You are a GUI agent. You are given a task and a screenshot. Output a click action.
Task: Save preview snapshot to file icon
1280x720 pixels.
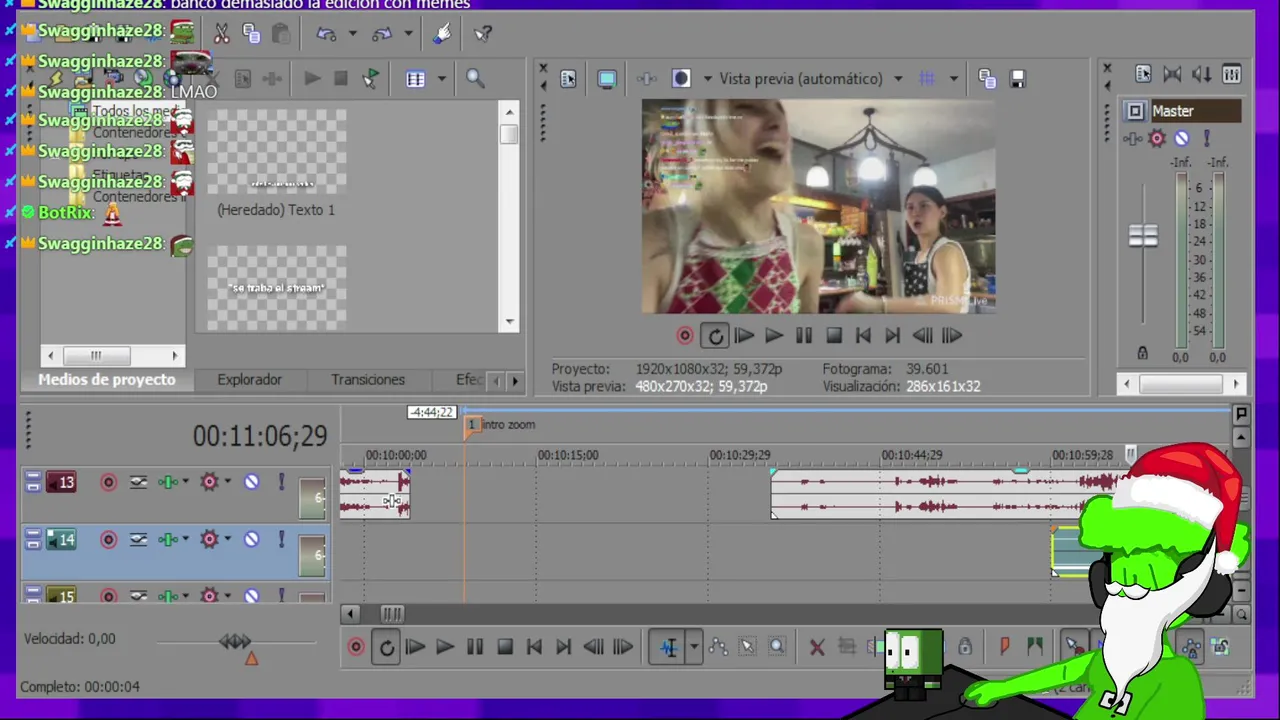[x=1017, y=79]
